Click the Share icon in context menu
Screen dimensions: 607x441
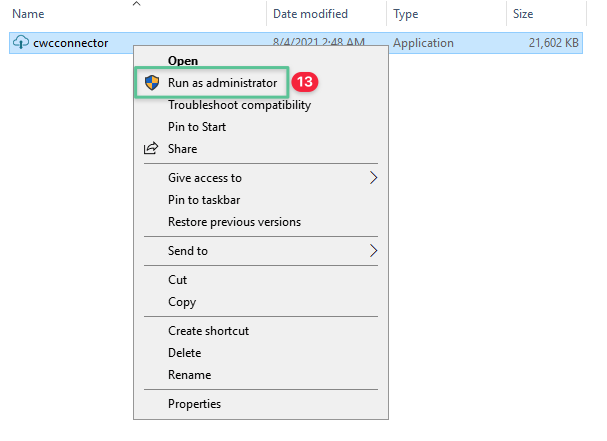coord(151,149)
